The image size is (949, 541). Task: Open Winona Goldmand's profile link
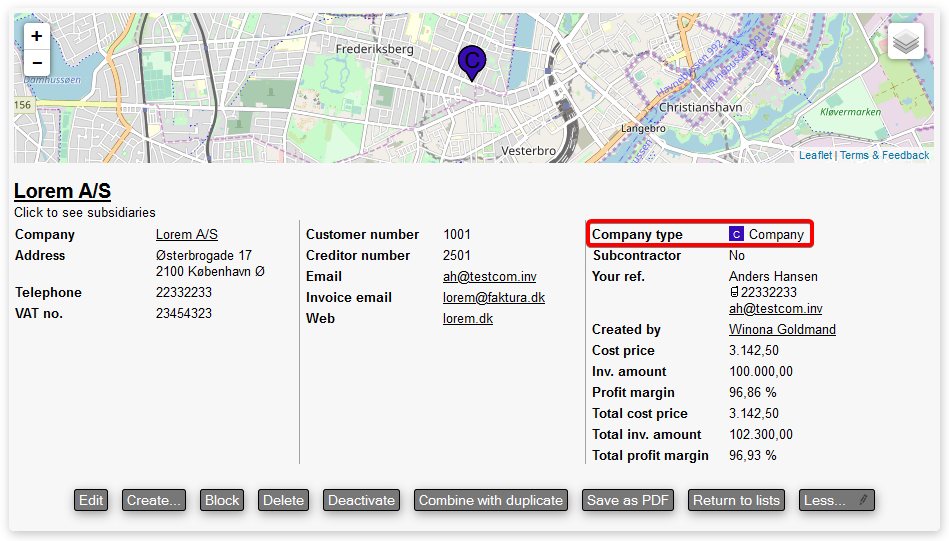[x=782, y=330]
